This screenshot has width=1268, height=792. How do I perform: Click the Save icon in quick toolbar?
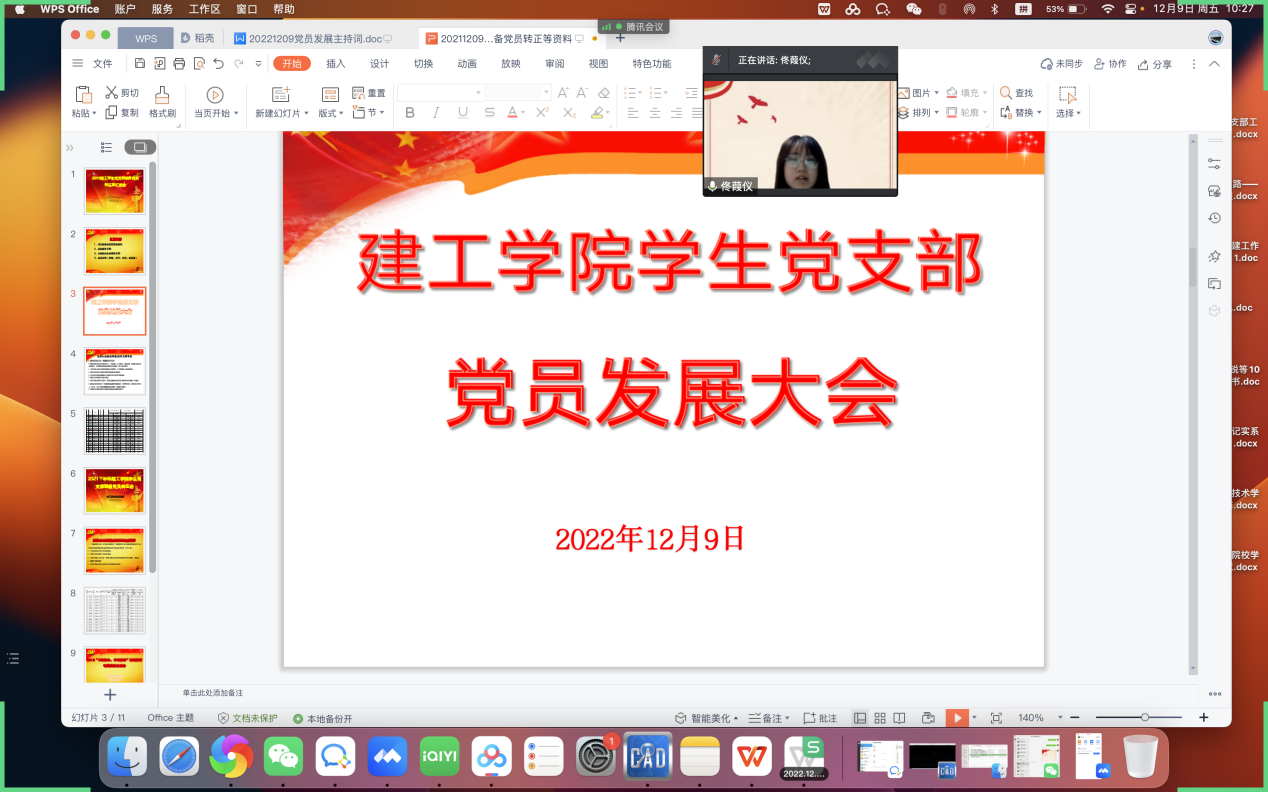click(x=140, y=64)
